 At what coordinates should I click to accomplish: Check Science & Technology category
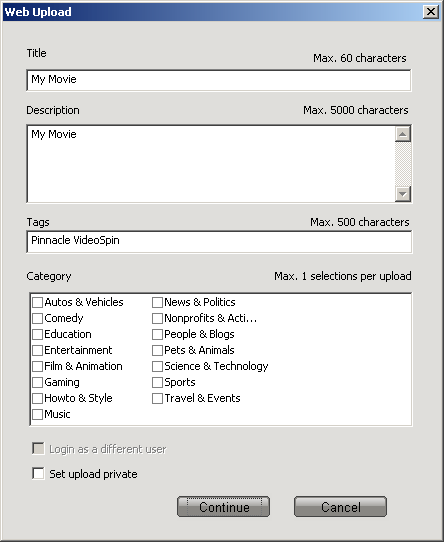tap(157, 366)
